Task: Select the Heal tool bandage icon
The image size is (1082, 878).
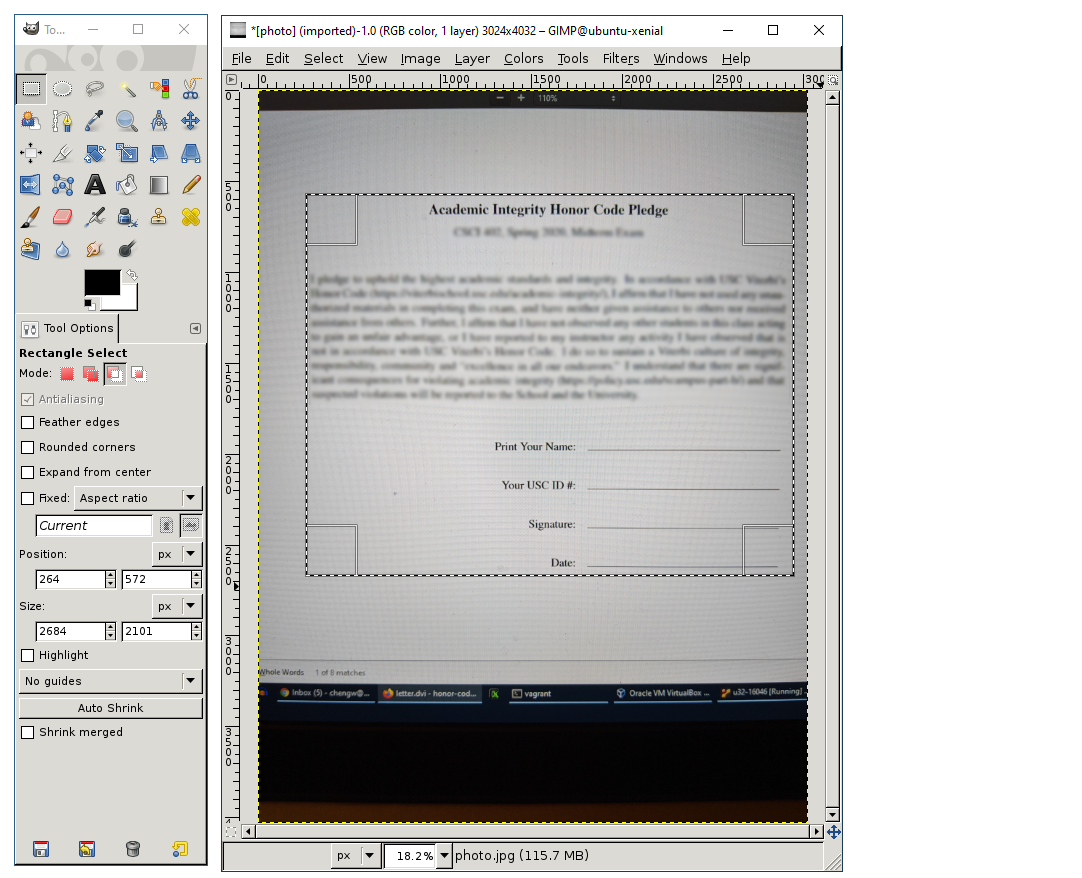Action: click(190, 216)
